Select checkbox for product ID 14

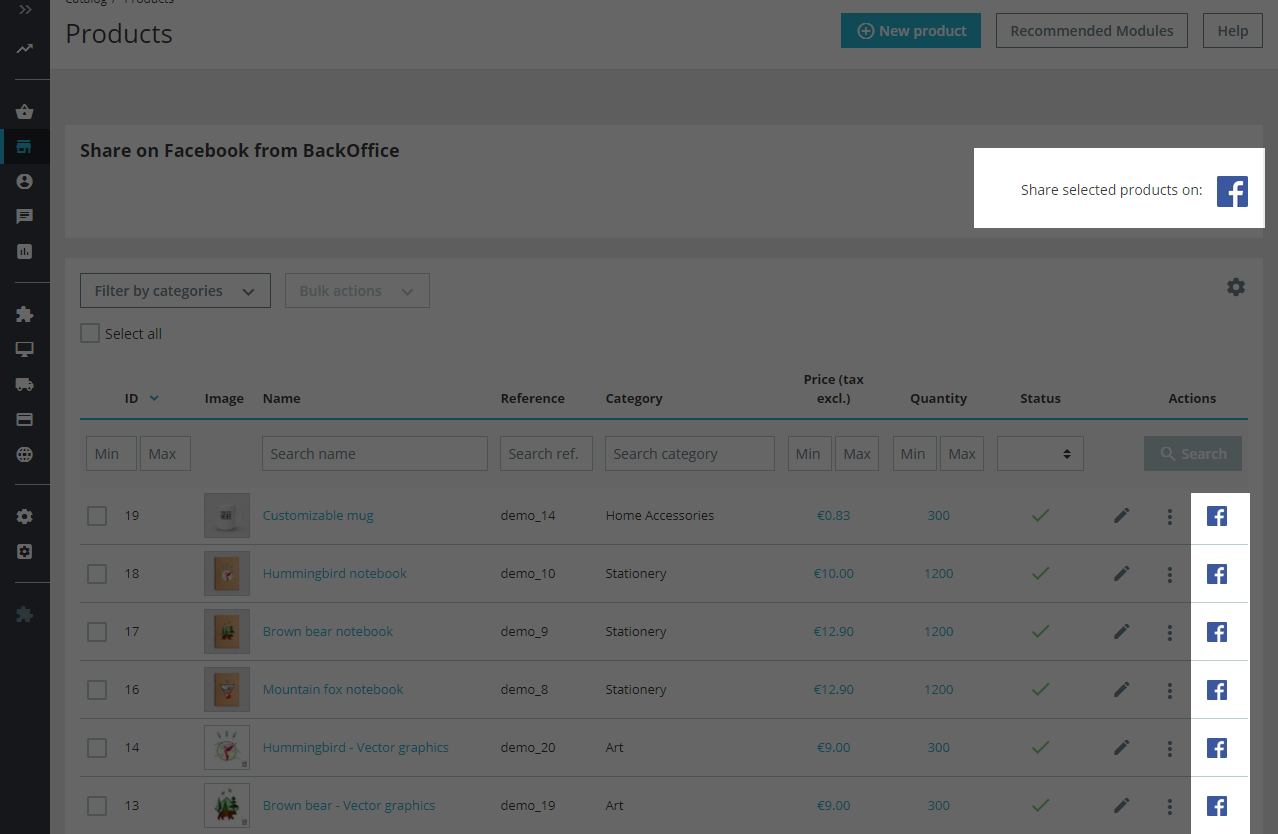click(x=96, y=748)
